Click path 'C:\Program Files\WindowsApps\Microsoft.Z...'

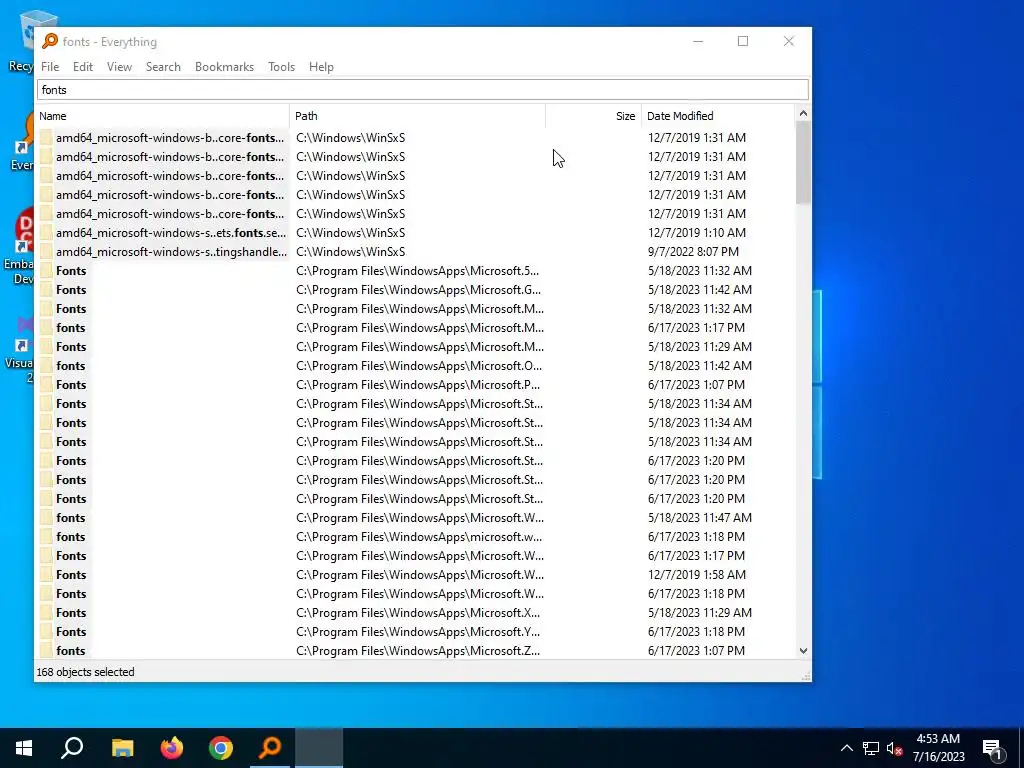point(418,650)
